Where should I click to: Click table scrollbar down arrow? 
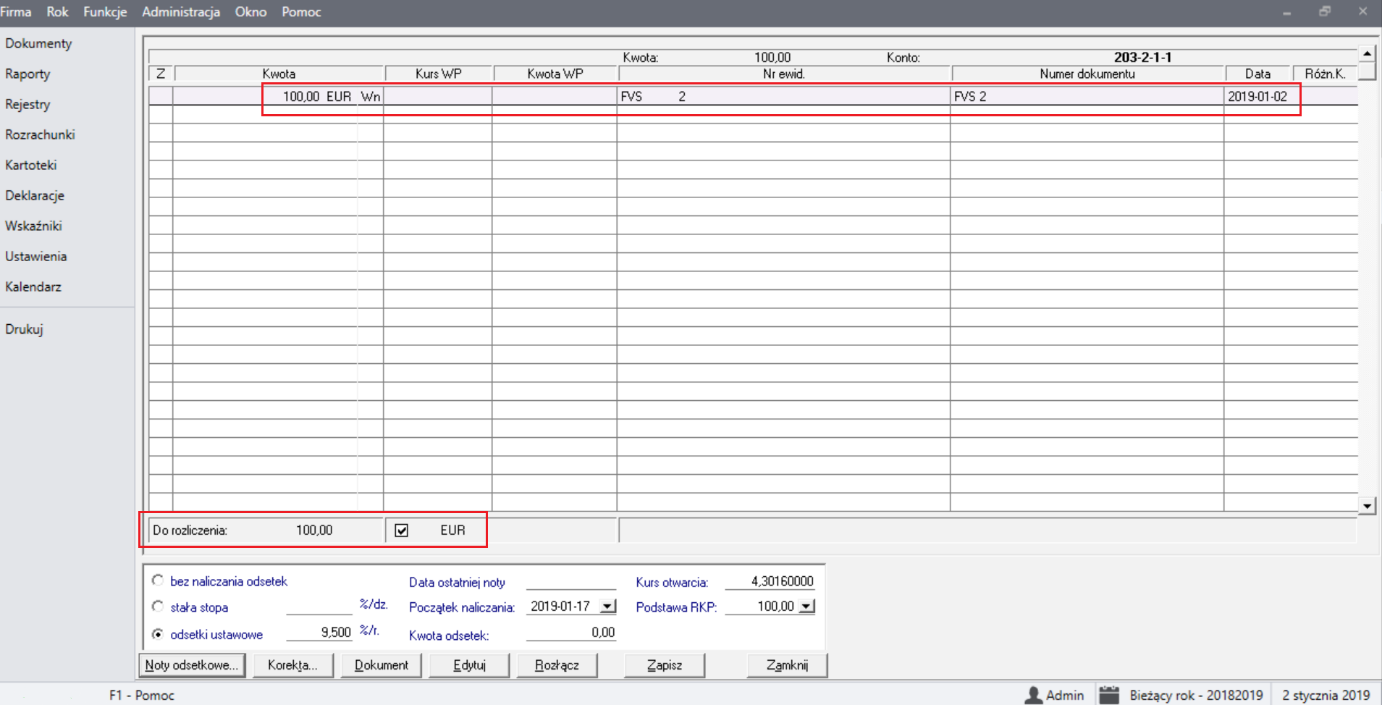click(x=1368, y=507)
